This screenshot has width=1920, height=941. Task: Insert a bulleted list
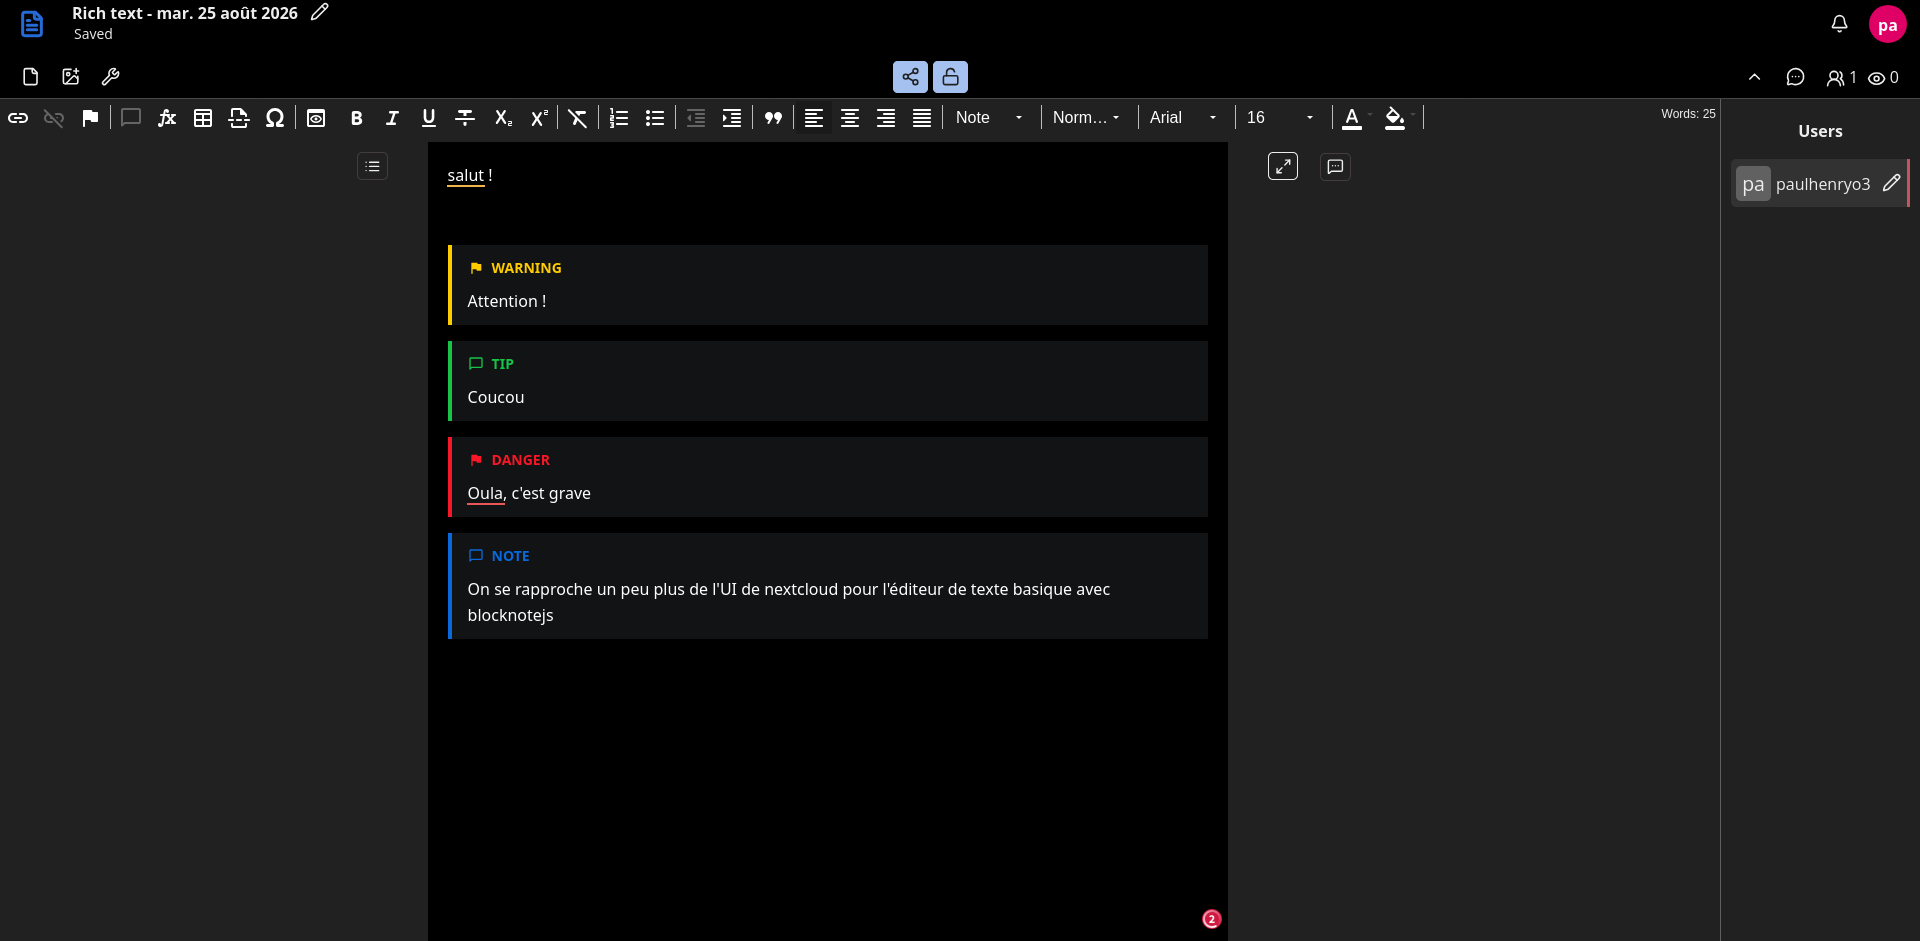(655, 118)
